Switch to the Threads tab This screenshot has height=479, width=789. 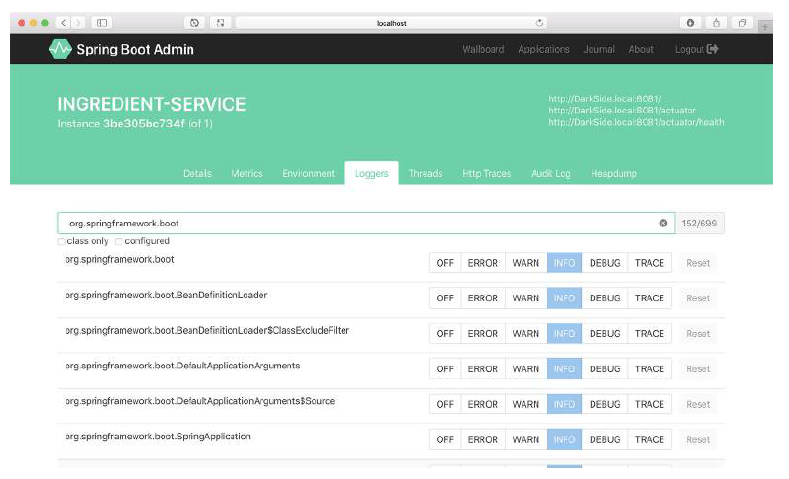[x=425, y=174]
